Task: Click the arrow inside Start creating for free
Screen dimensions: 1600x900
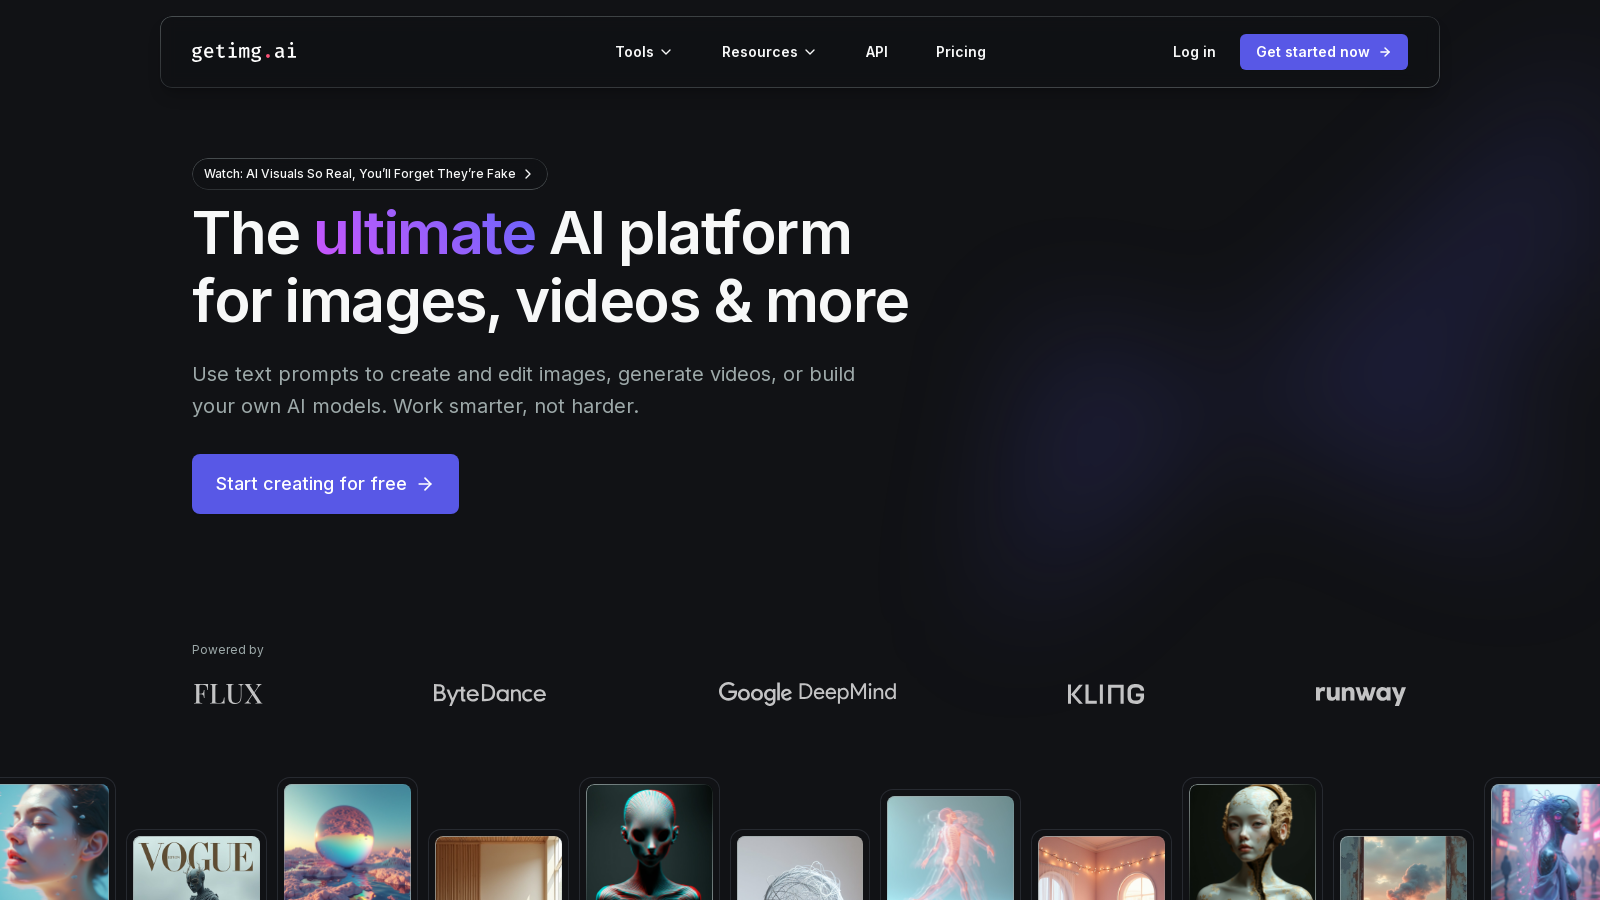Action: [425, 484]
